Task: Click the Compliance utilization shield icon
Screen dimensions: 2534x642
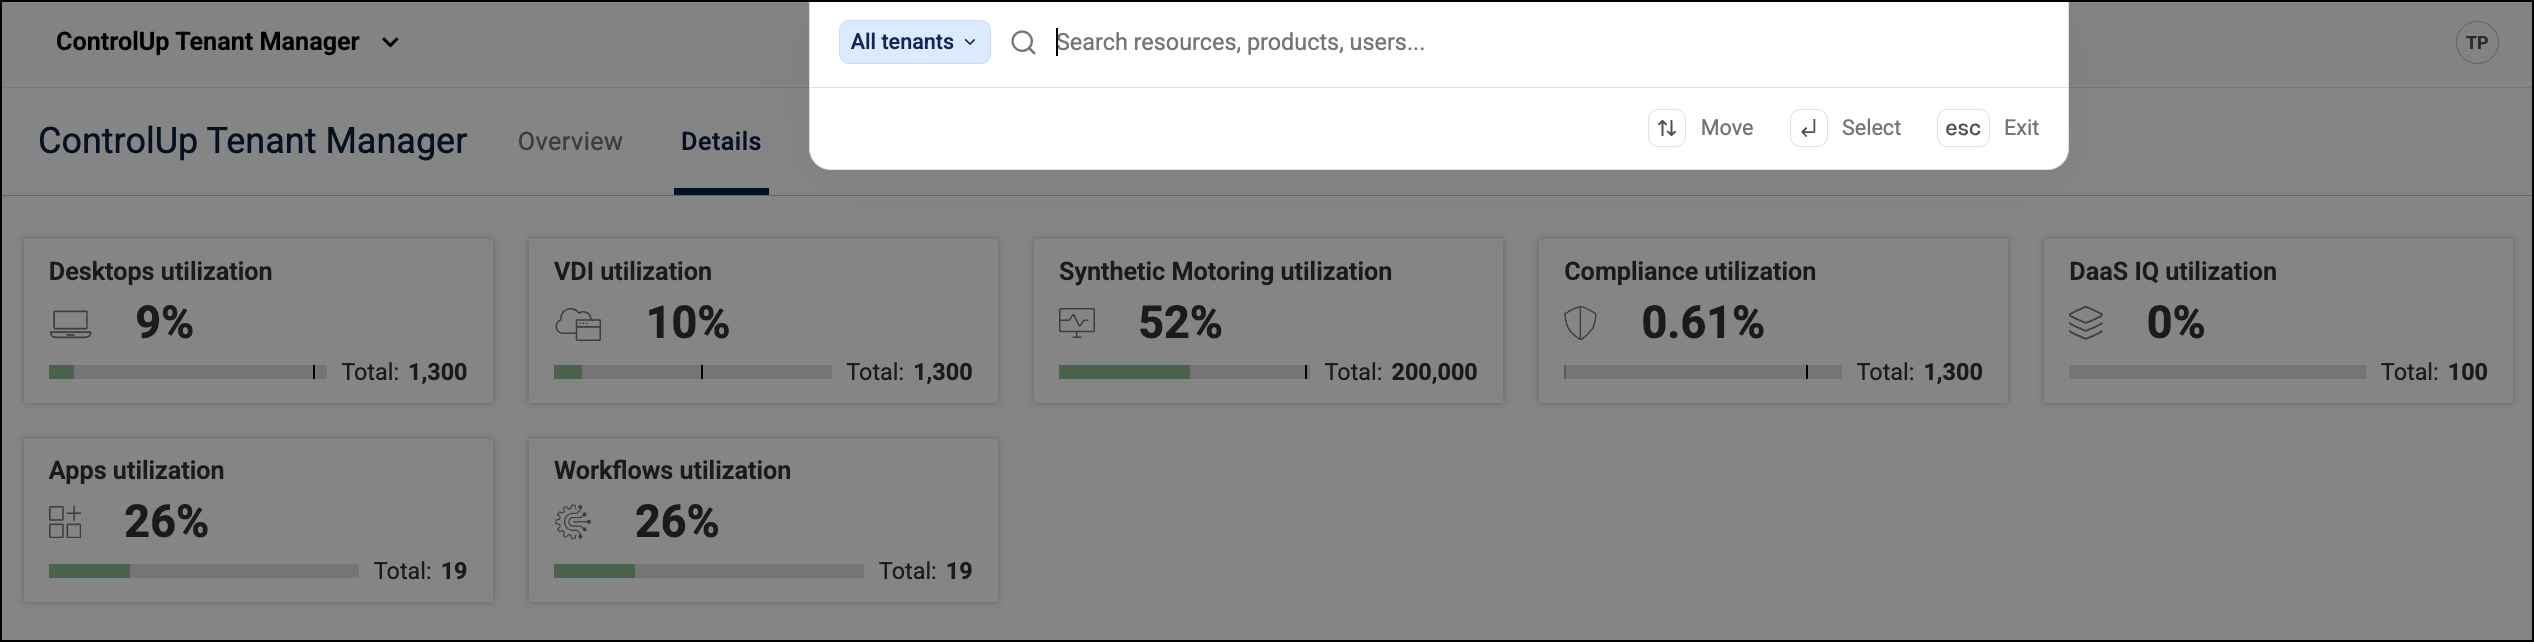Action: click(x=1580, y=323)
